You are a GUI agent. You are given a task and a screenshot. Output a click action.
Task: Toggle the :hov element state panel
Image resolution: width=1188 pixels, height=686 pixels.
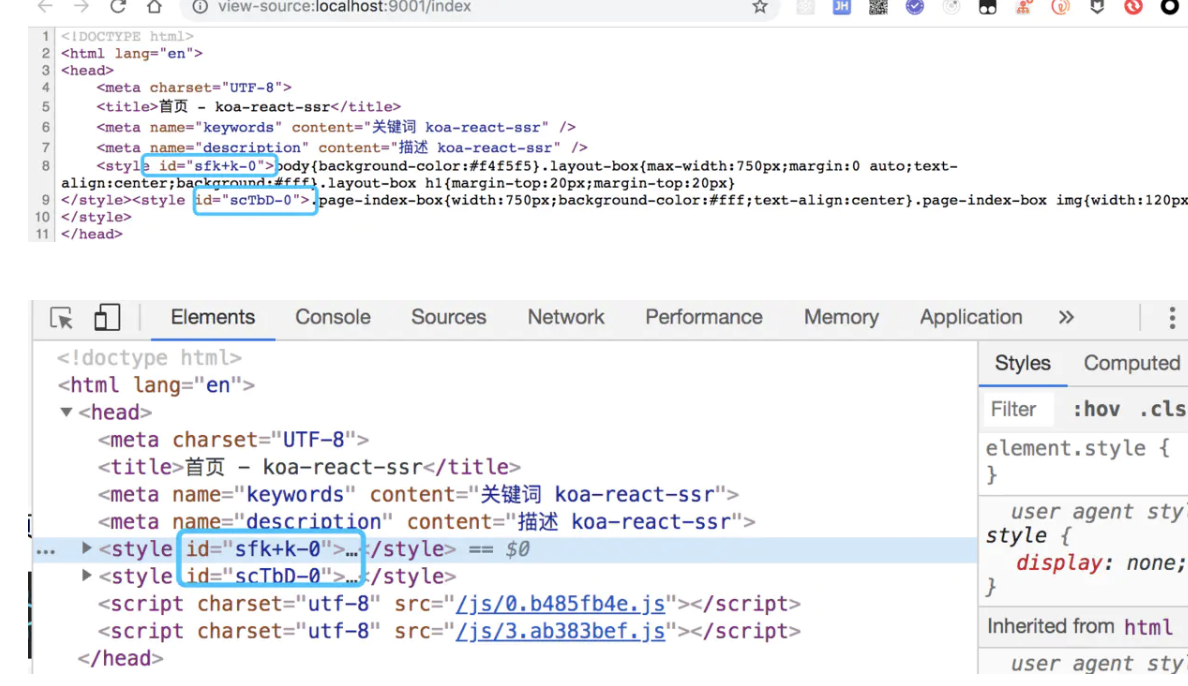[1096, 409]
